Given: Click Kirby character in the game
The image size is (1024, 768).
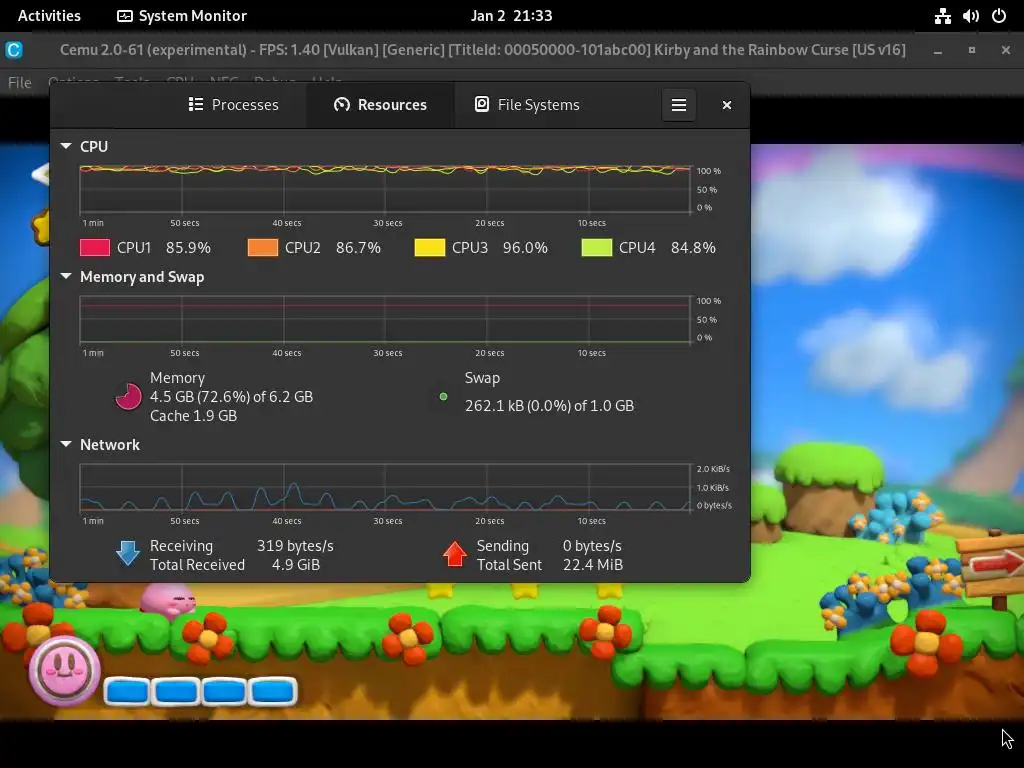Looking at the screenshot, I should pyautogui.click(x=168, y=601).
